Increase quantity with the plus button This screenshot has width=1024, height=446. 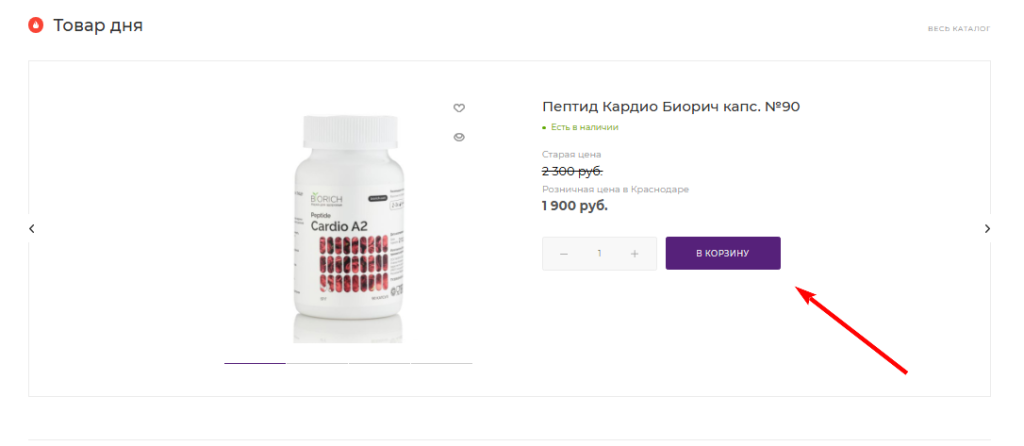[x=635, y=254]
